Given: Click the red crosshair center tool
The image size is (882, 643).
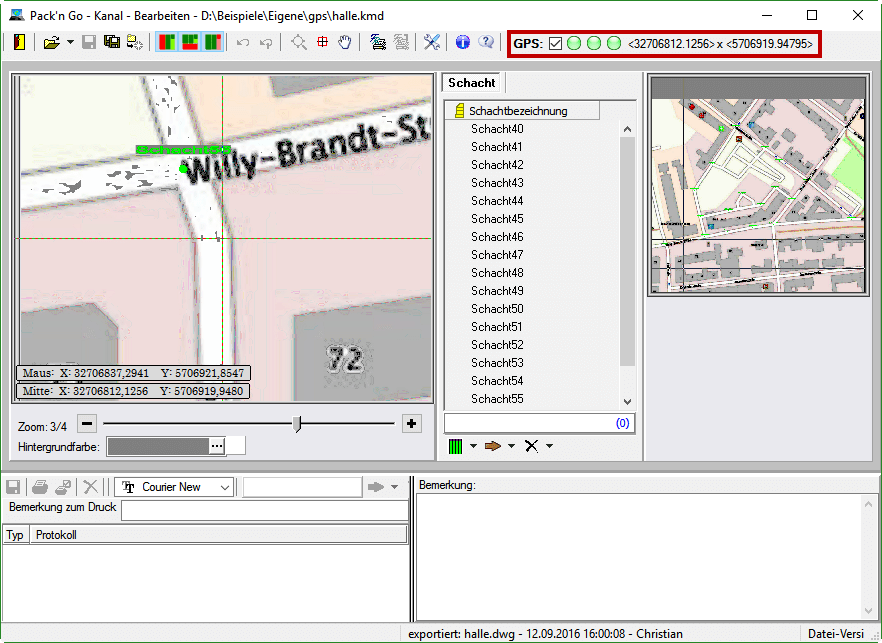Looking at the screenshot, I should pyautogui.click(x=322, y=42).
